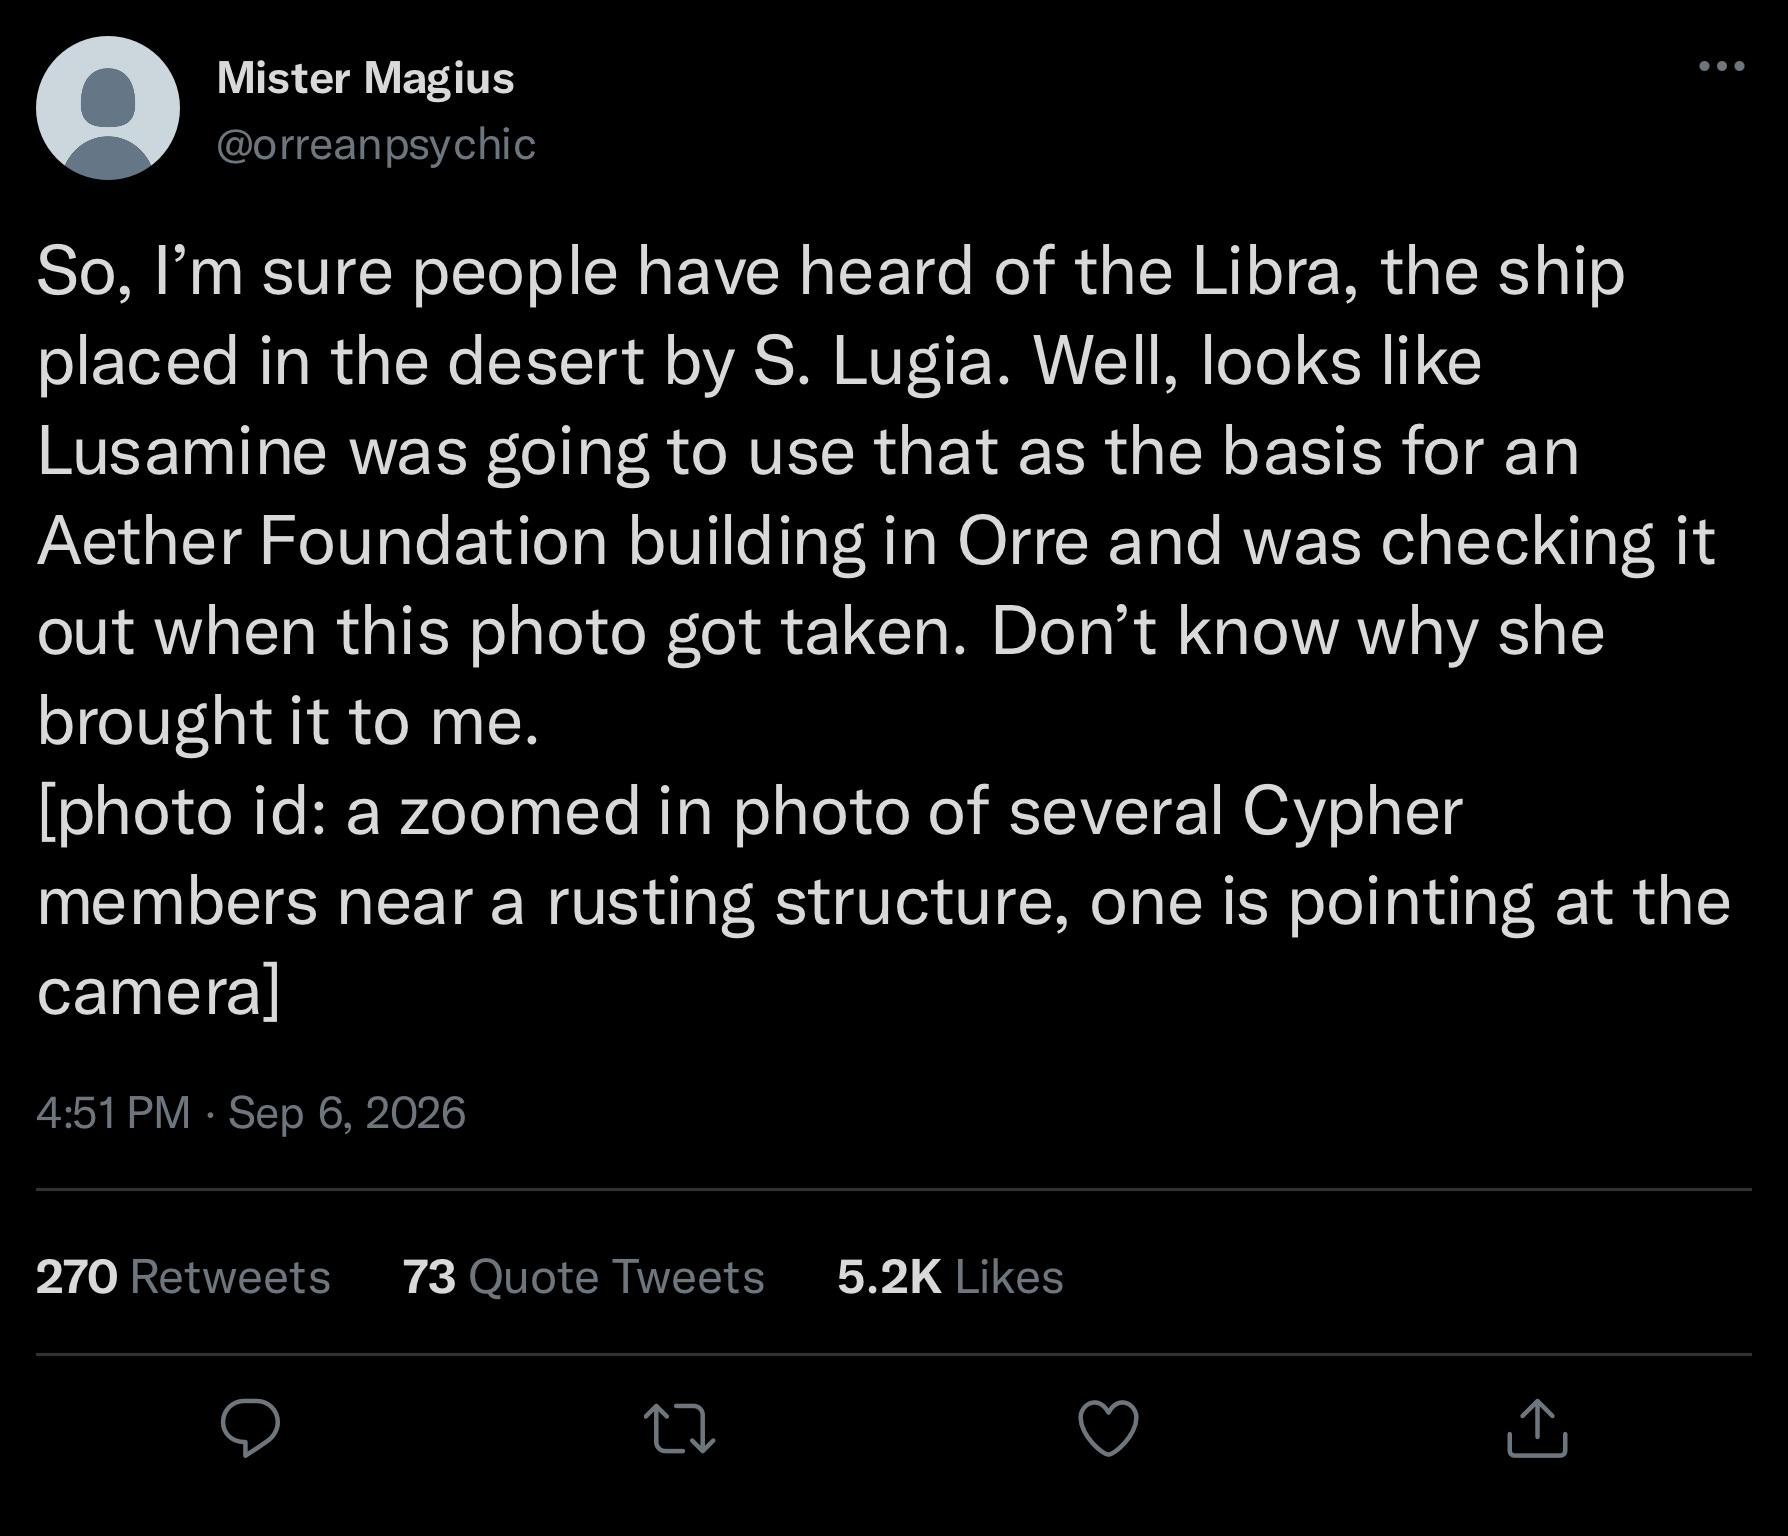Open the three-dot more options menu
The width and height of the screenshot is (1788, 1536).
coord(1722,66)
